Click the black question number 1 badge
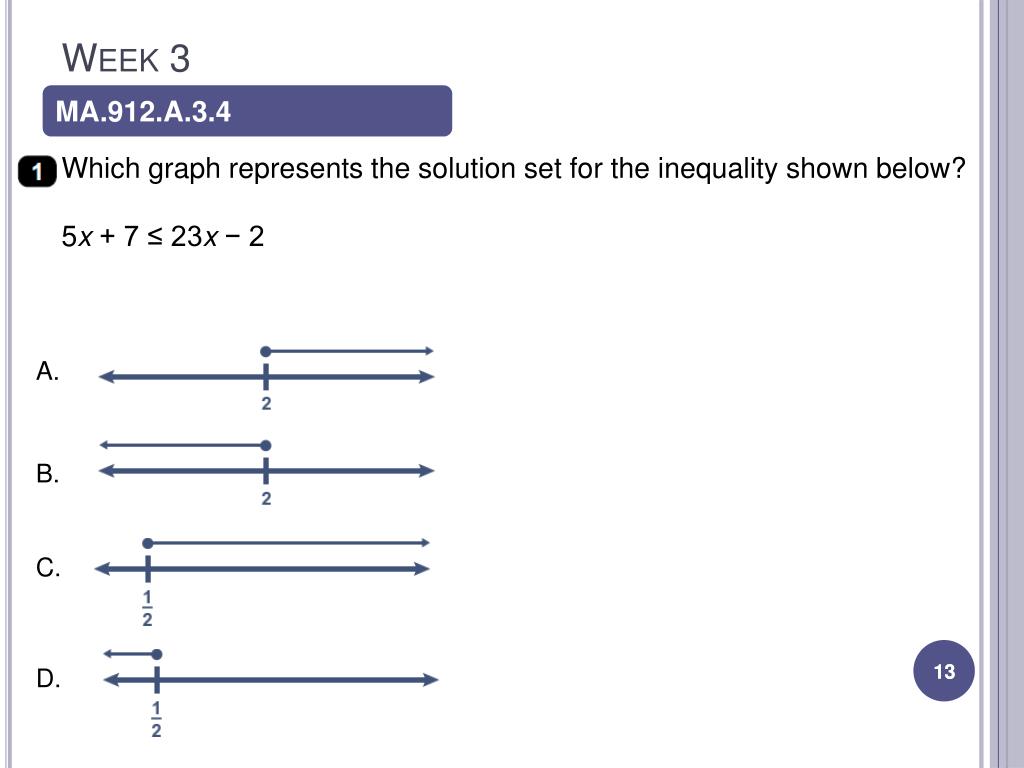Viewport: 1024px width, 768px height. 37,171
